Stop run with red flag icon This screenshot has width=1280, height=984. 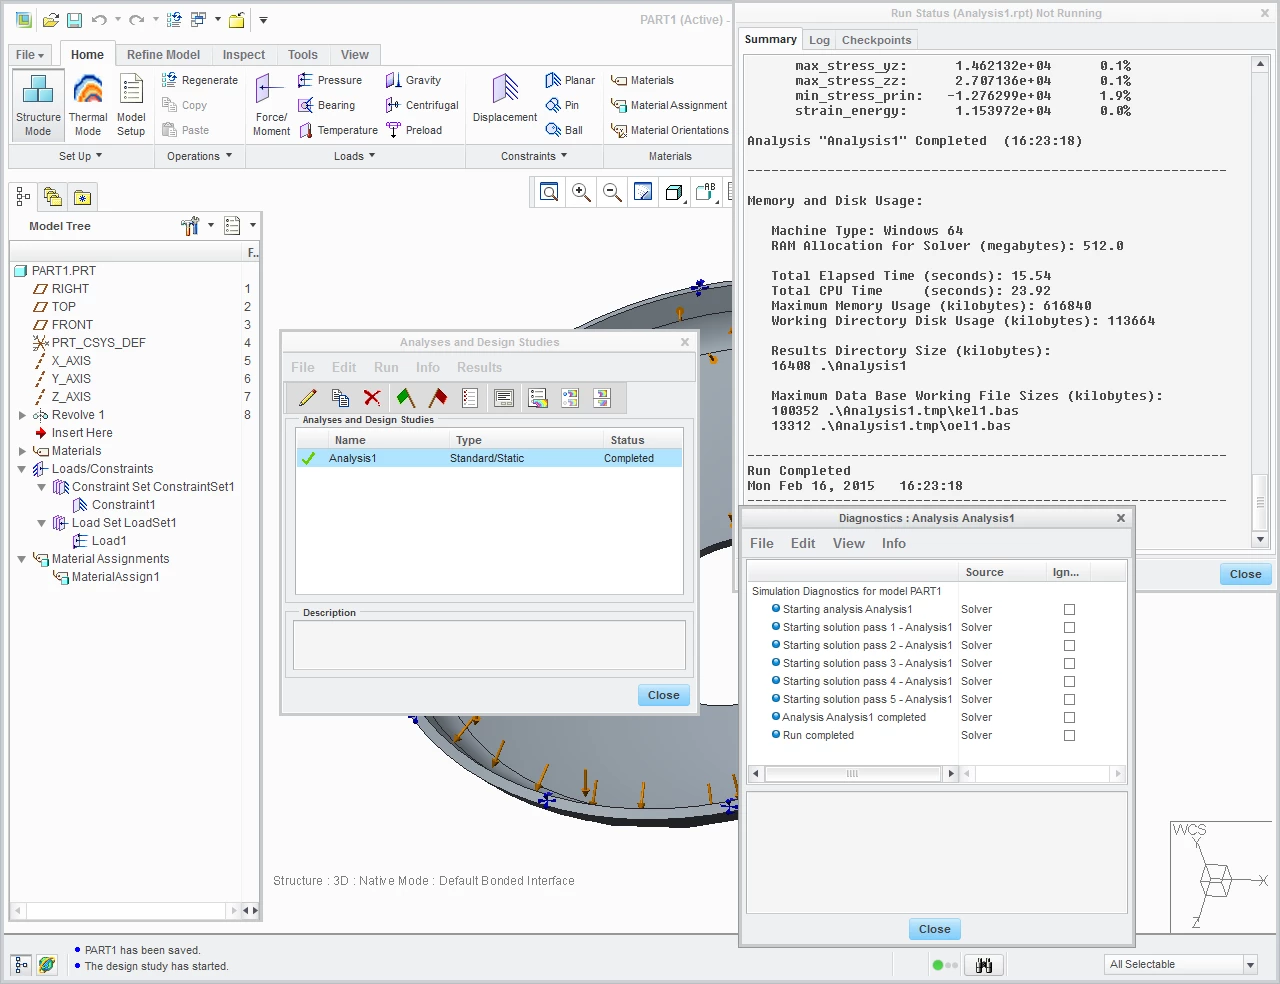(x=437, y=398)
